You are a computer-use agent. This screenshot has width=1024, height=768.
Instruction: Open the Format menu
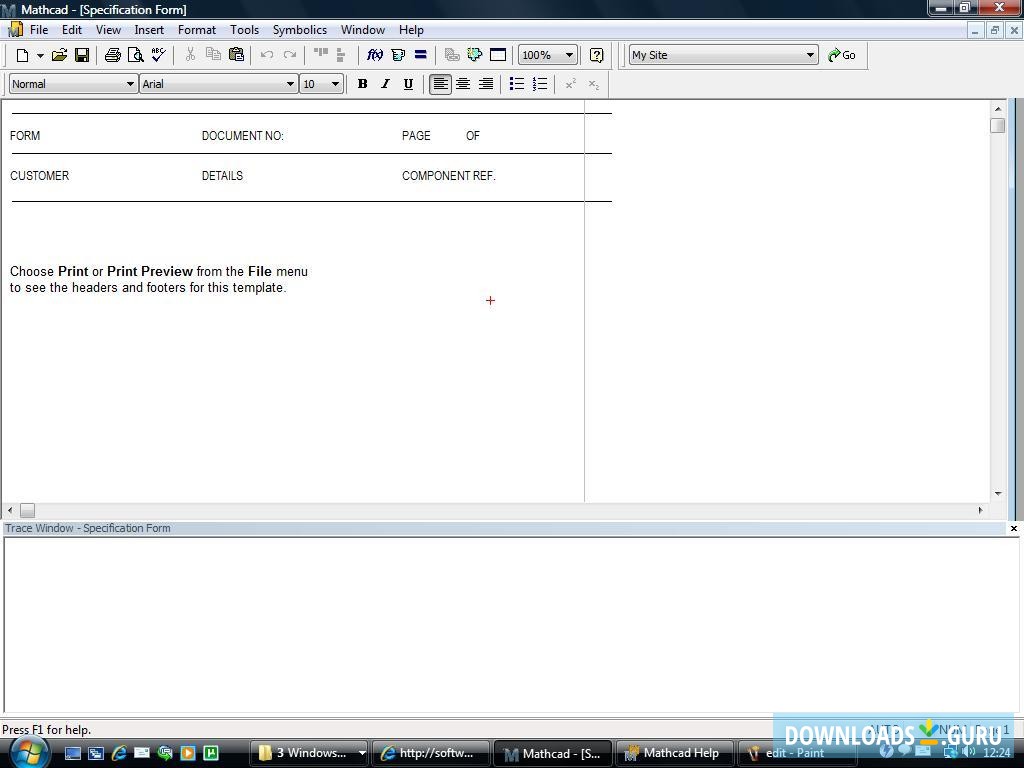[x=197, y=30]
